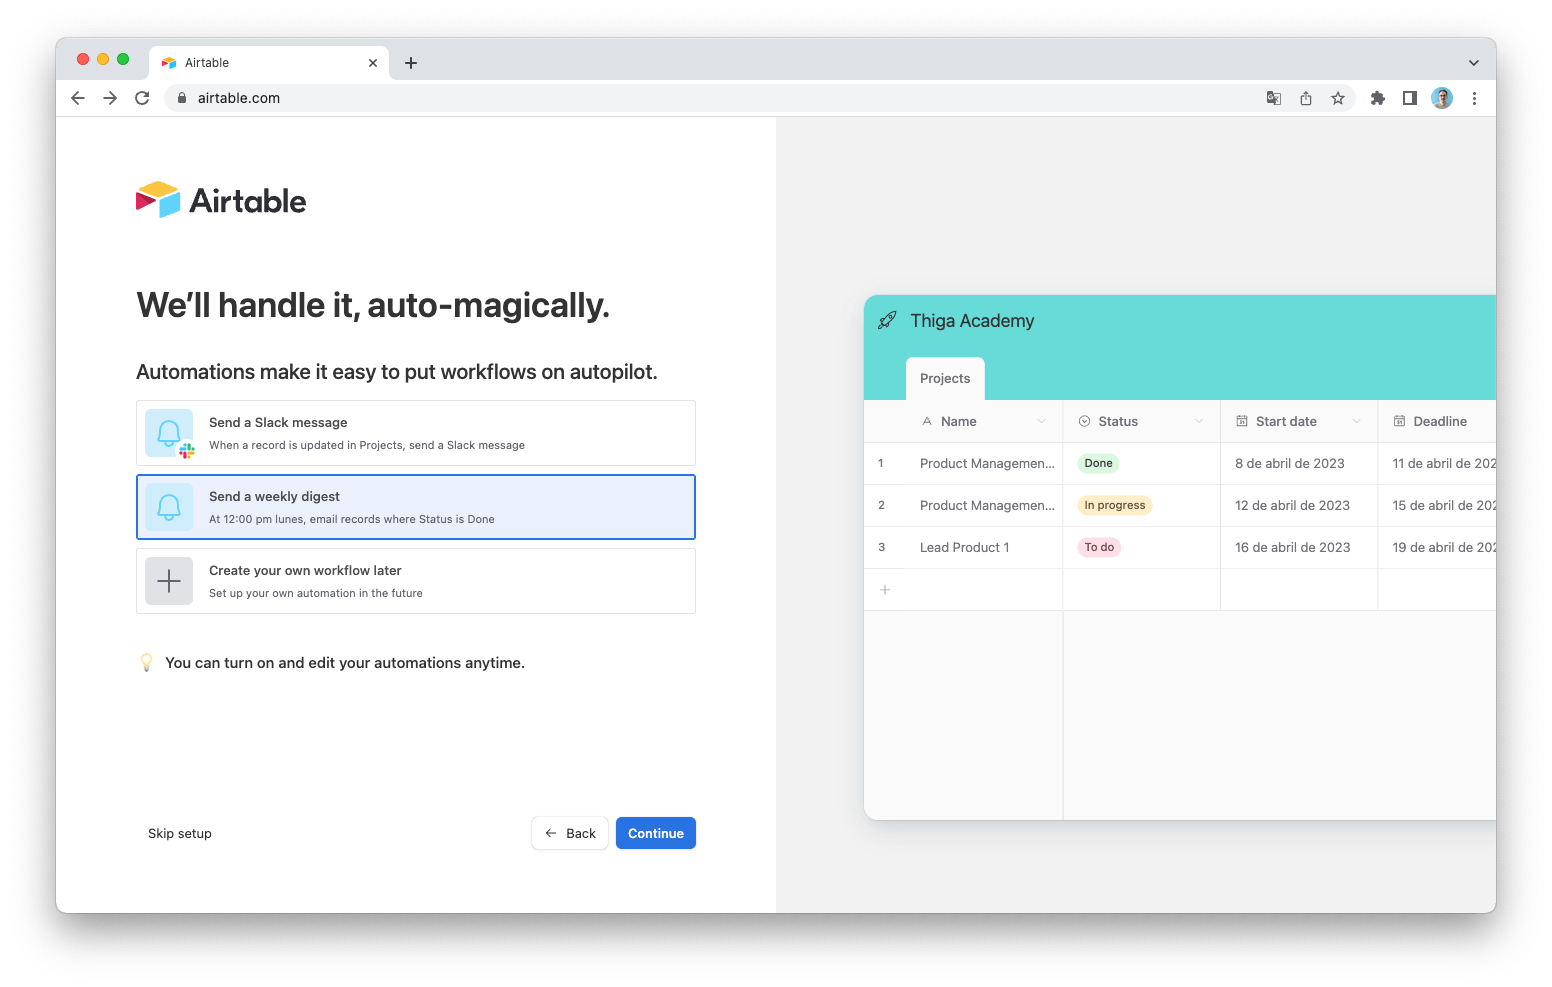Screen dimensions: 1552x987
Task: Select the Send a weekly digest automation
Action: (415, 506)
